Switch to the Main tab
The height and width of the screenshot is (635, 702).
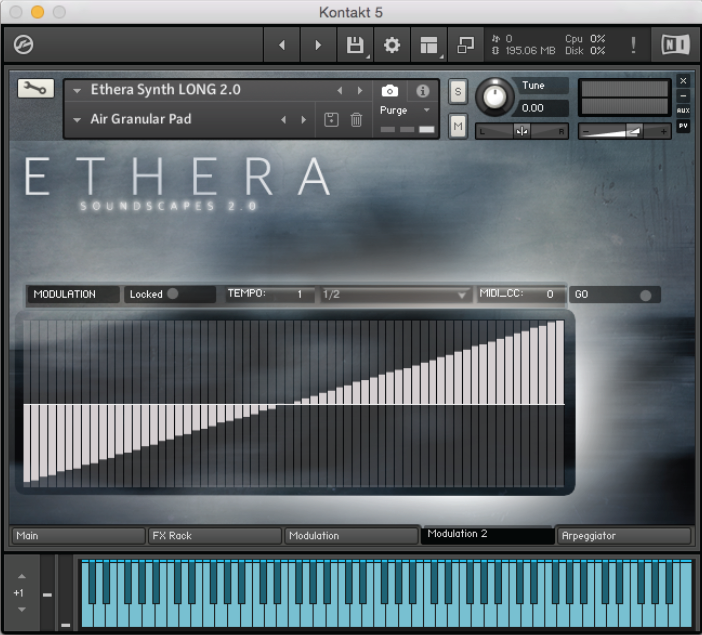point(77,536)
